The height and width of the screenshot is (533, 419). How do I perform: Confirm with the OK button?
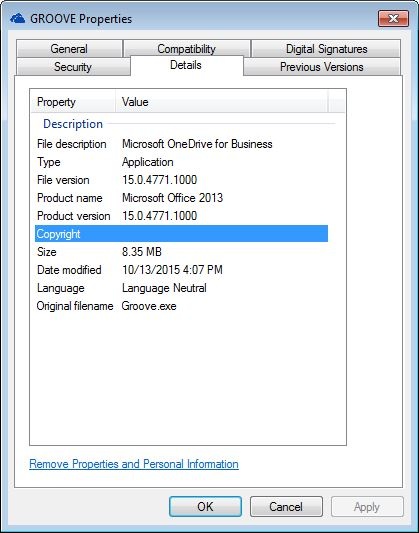[x=205, y=506]
